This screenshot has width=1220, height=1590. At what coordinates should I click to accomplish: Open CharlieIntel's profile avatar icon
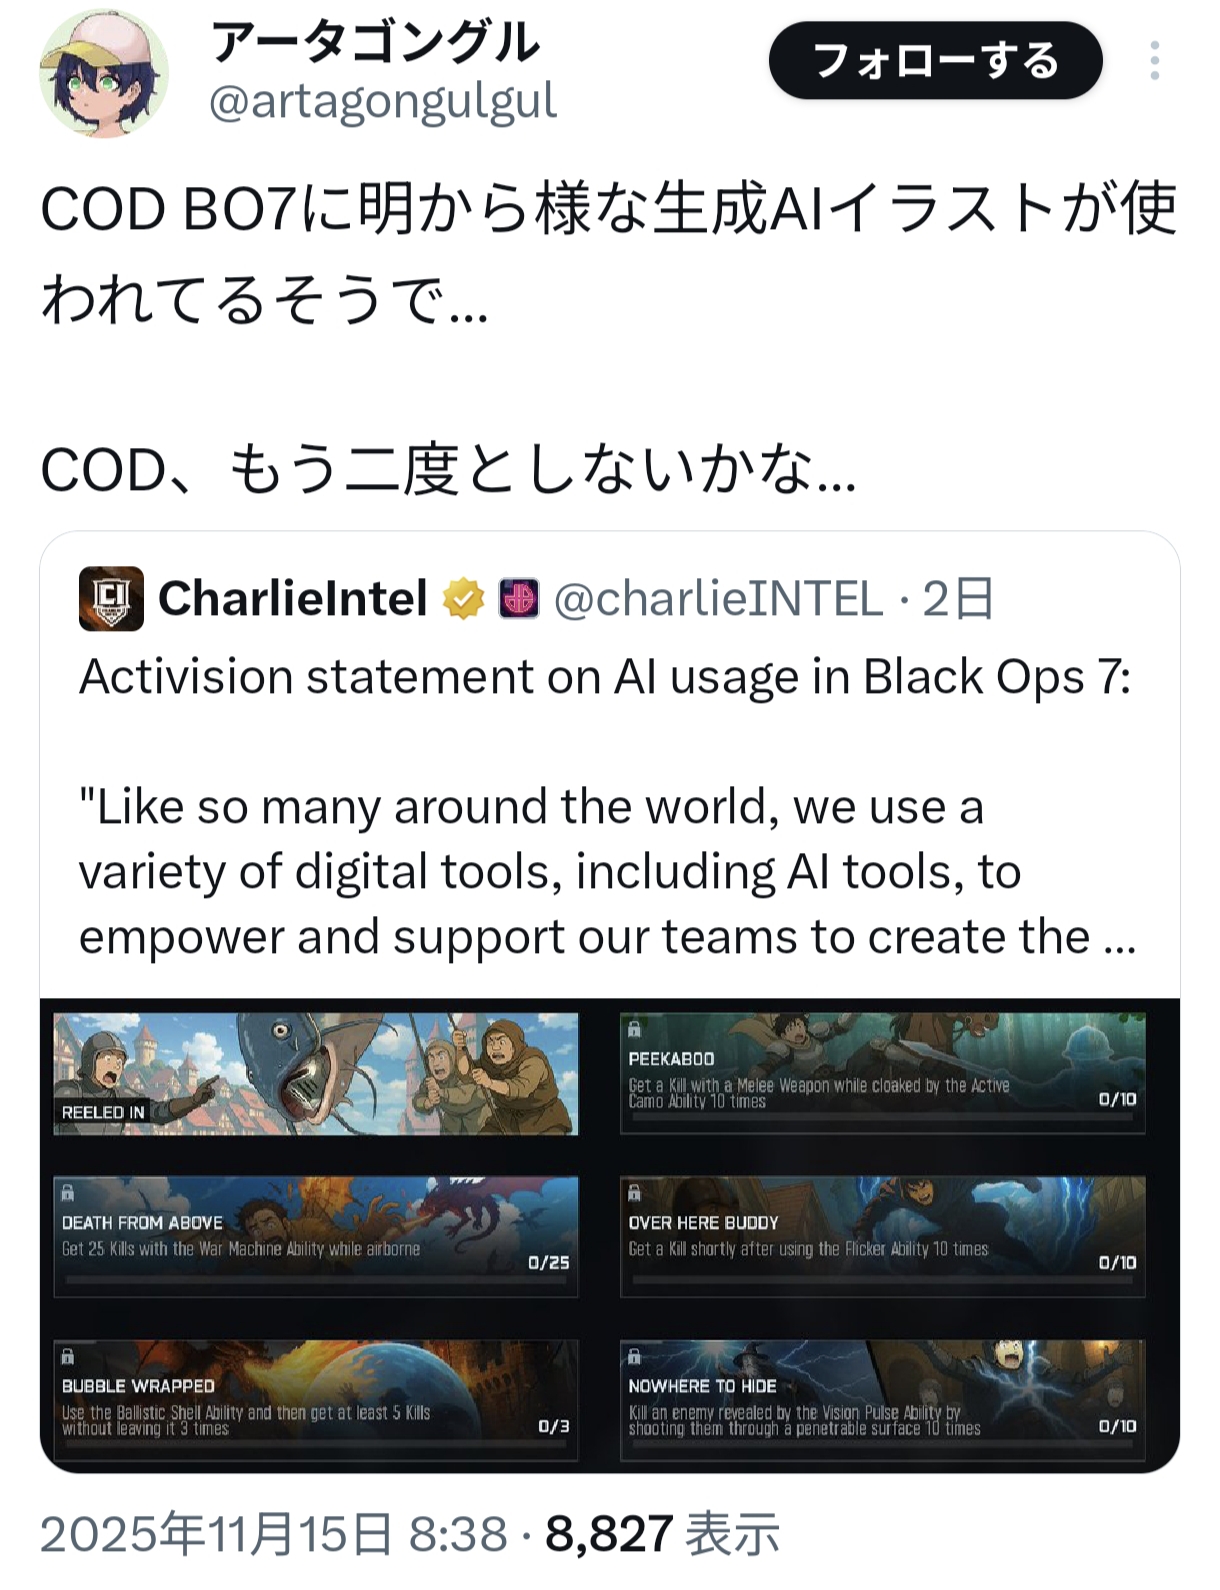pyautogui.click(x=111, y=598)
